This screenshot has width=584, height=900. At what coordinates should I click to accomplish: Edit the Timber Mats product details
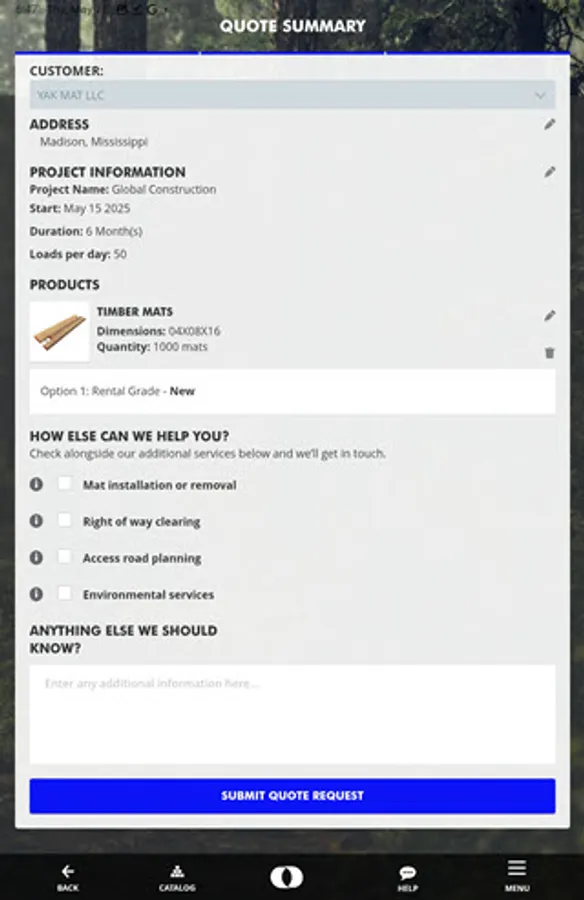(549, 315)
